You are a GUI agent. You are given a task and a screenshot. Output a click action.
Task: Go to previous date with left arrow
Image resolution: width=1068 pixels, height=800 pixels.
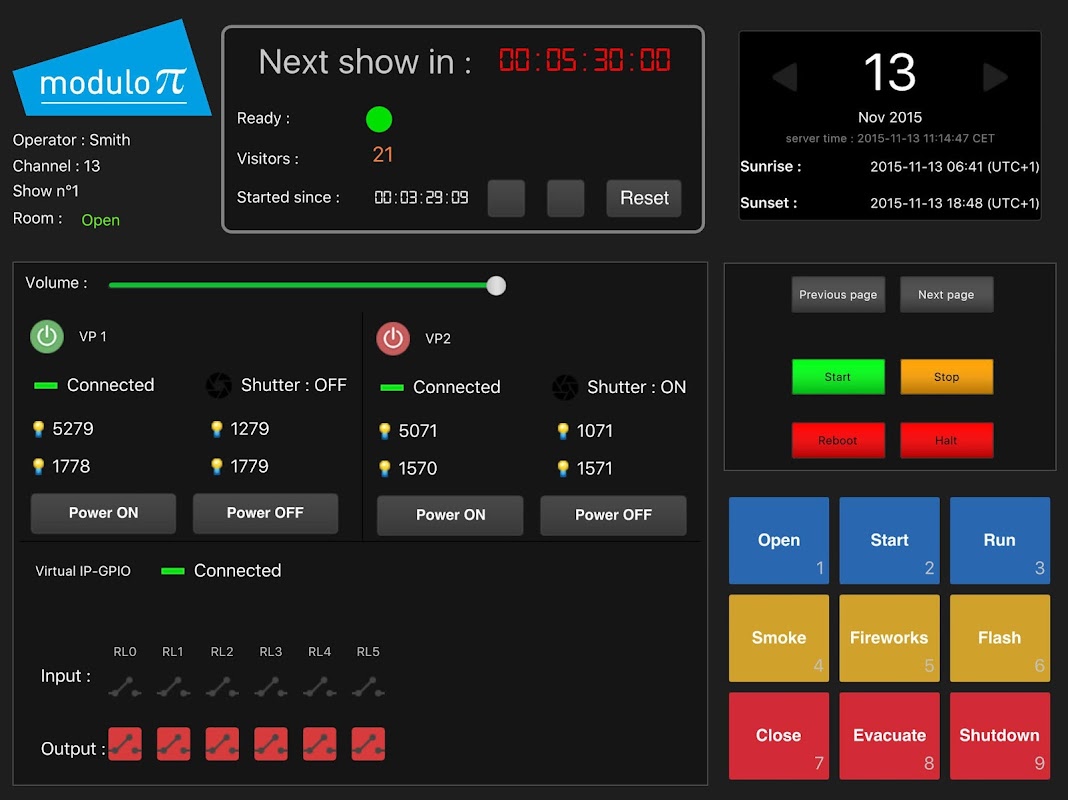click(x=785, y=76)
